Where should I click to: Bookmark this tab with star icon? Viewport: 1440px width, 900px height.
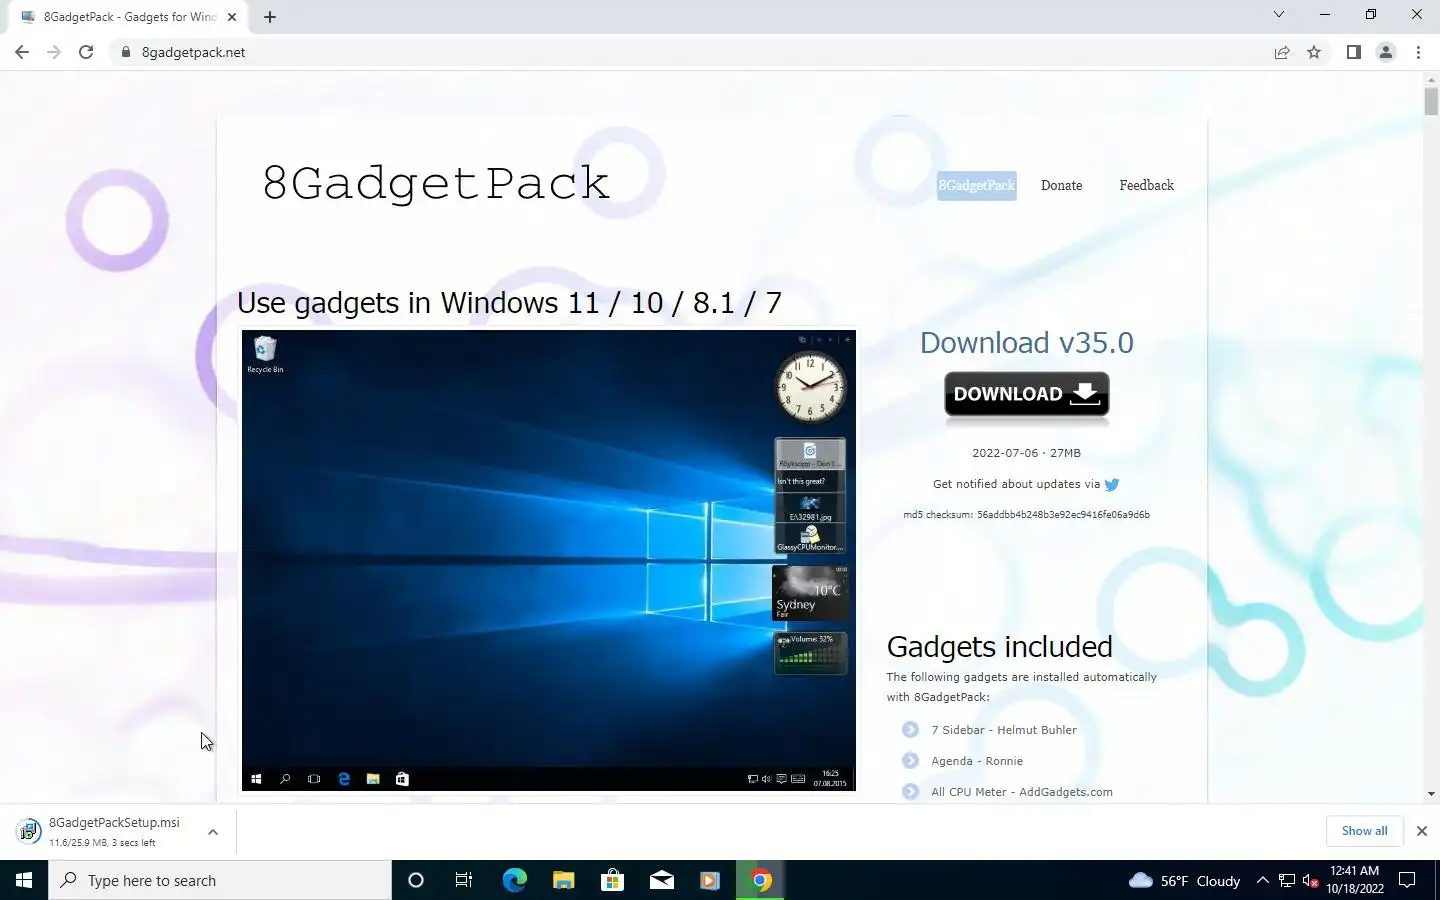click(1314, 52)
